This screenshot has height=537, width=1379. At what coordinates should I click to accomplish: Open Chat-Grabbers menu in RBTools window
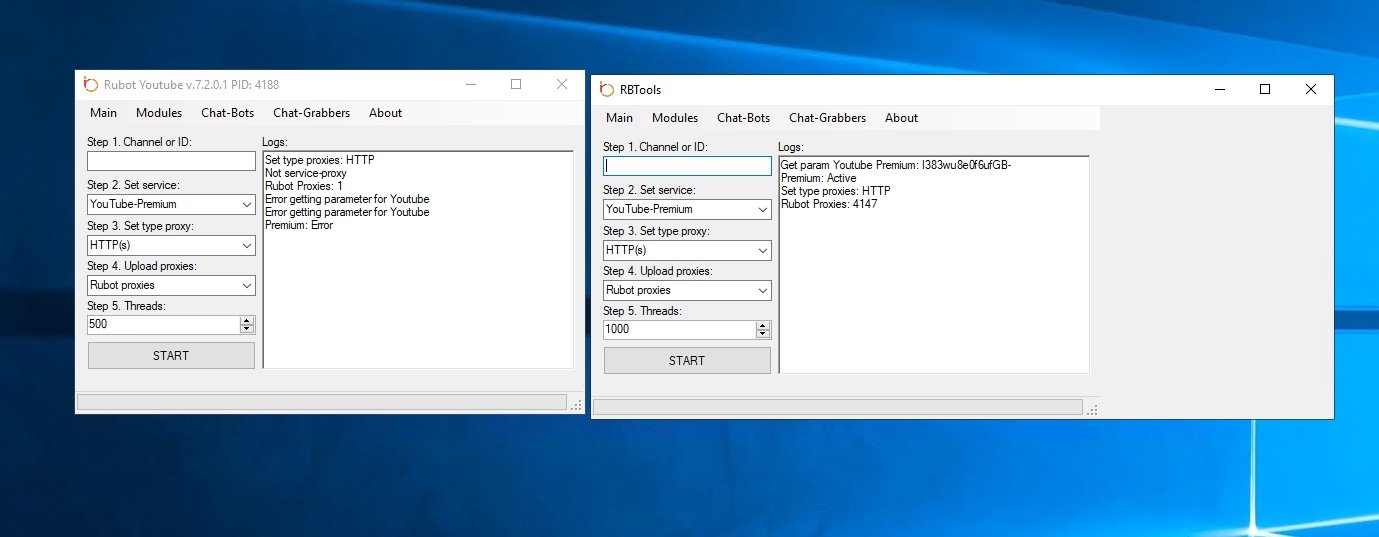point(827,118)
